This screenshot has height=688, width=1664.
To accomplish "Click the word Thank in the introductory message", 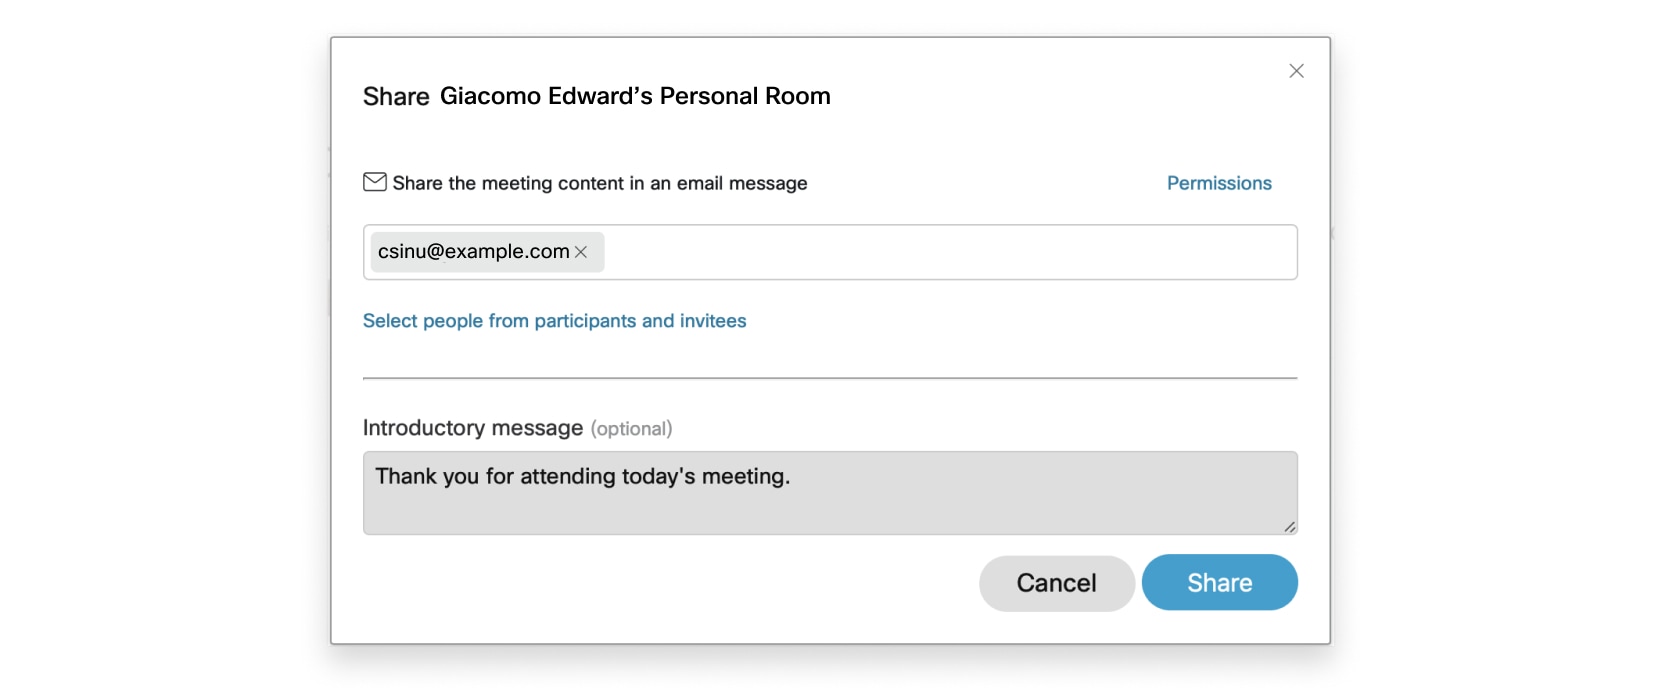I will tap(406, 476).
